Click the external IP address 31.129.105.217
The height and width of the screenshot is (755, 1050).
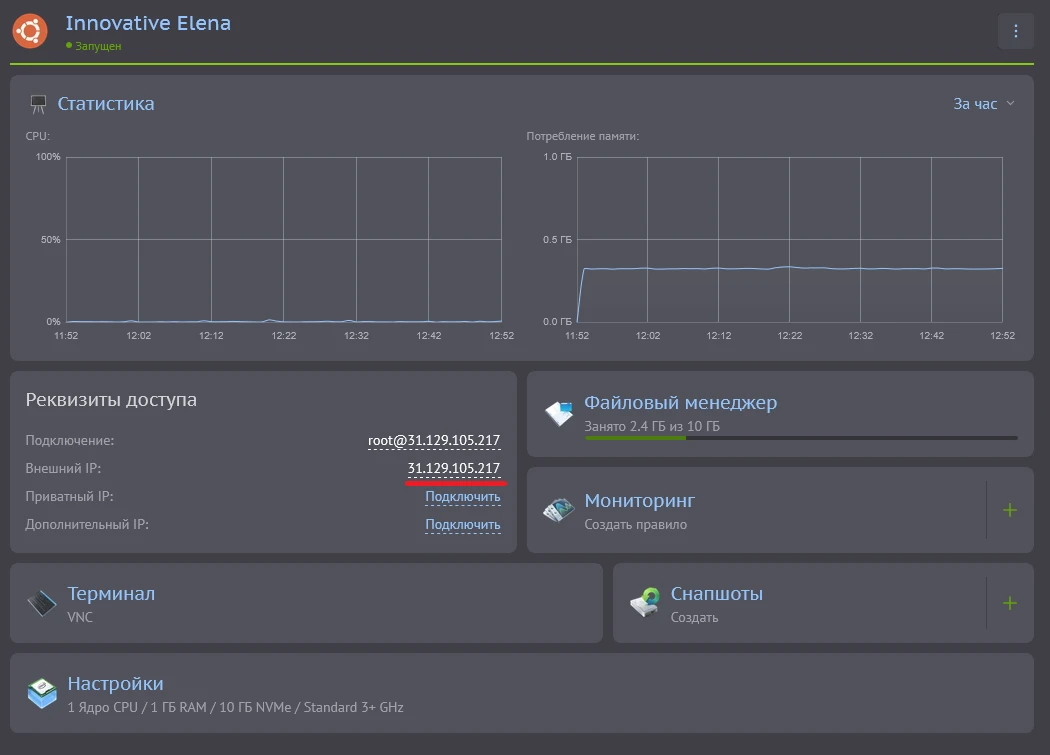click(453, 469)
